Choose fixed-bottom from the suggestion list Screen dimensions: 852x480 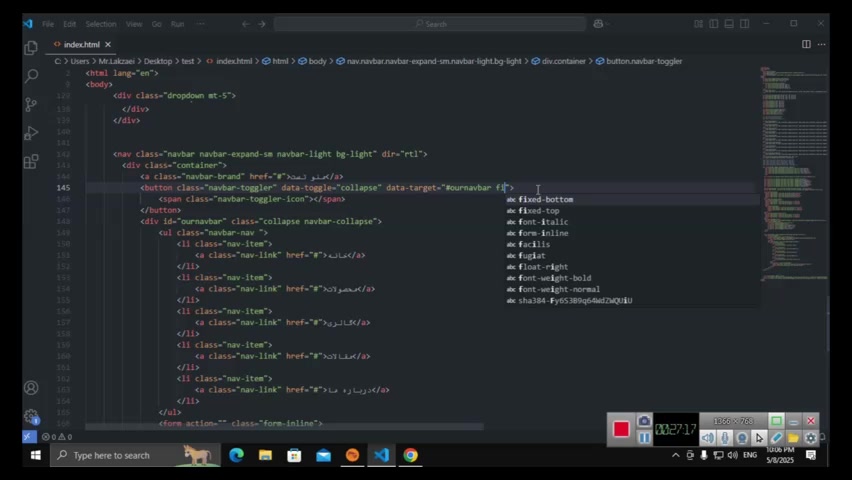[x=632, y=200]
